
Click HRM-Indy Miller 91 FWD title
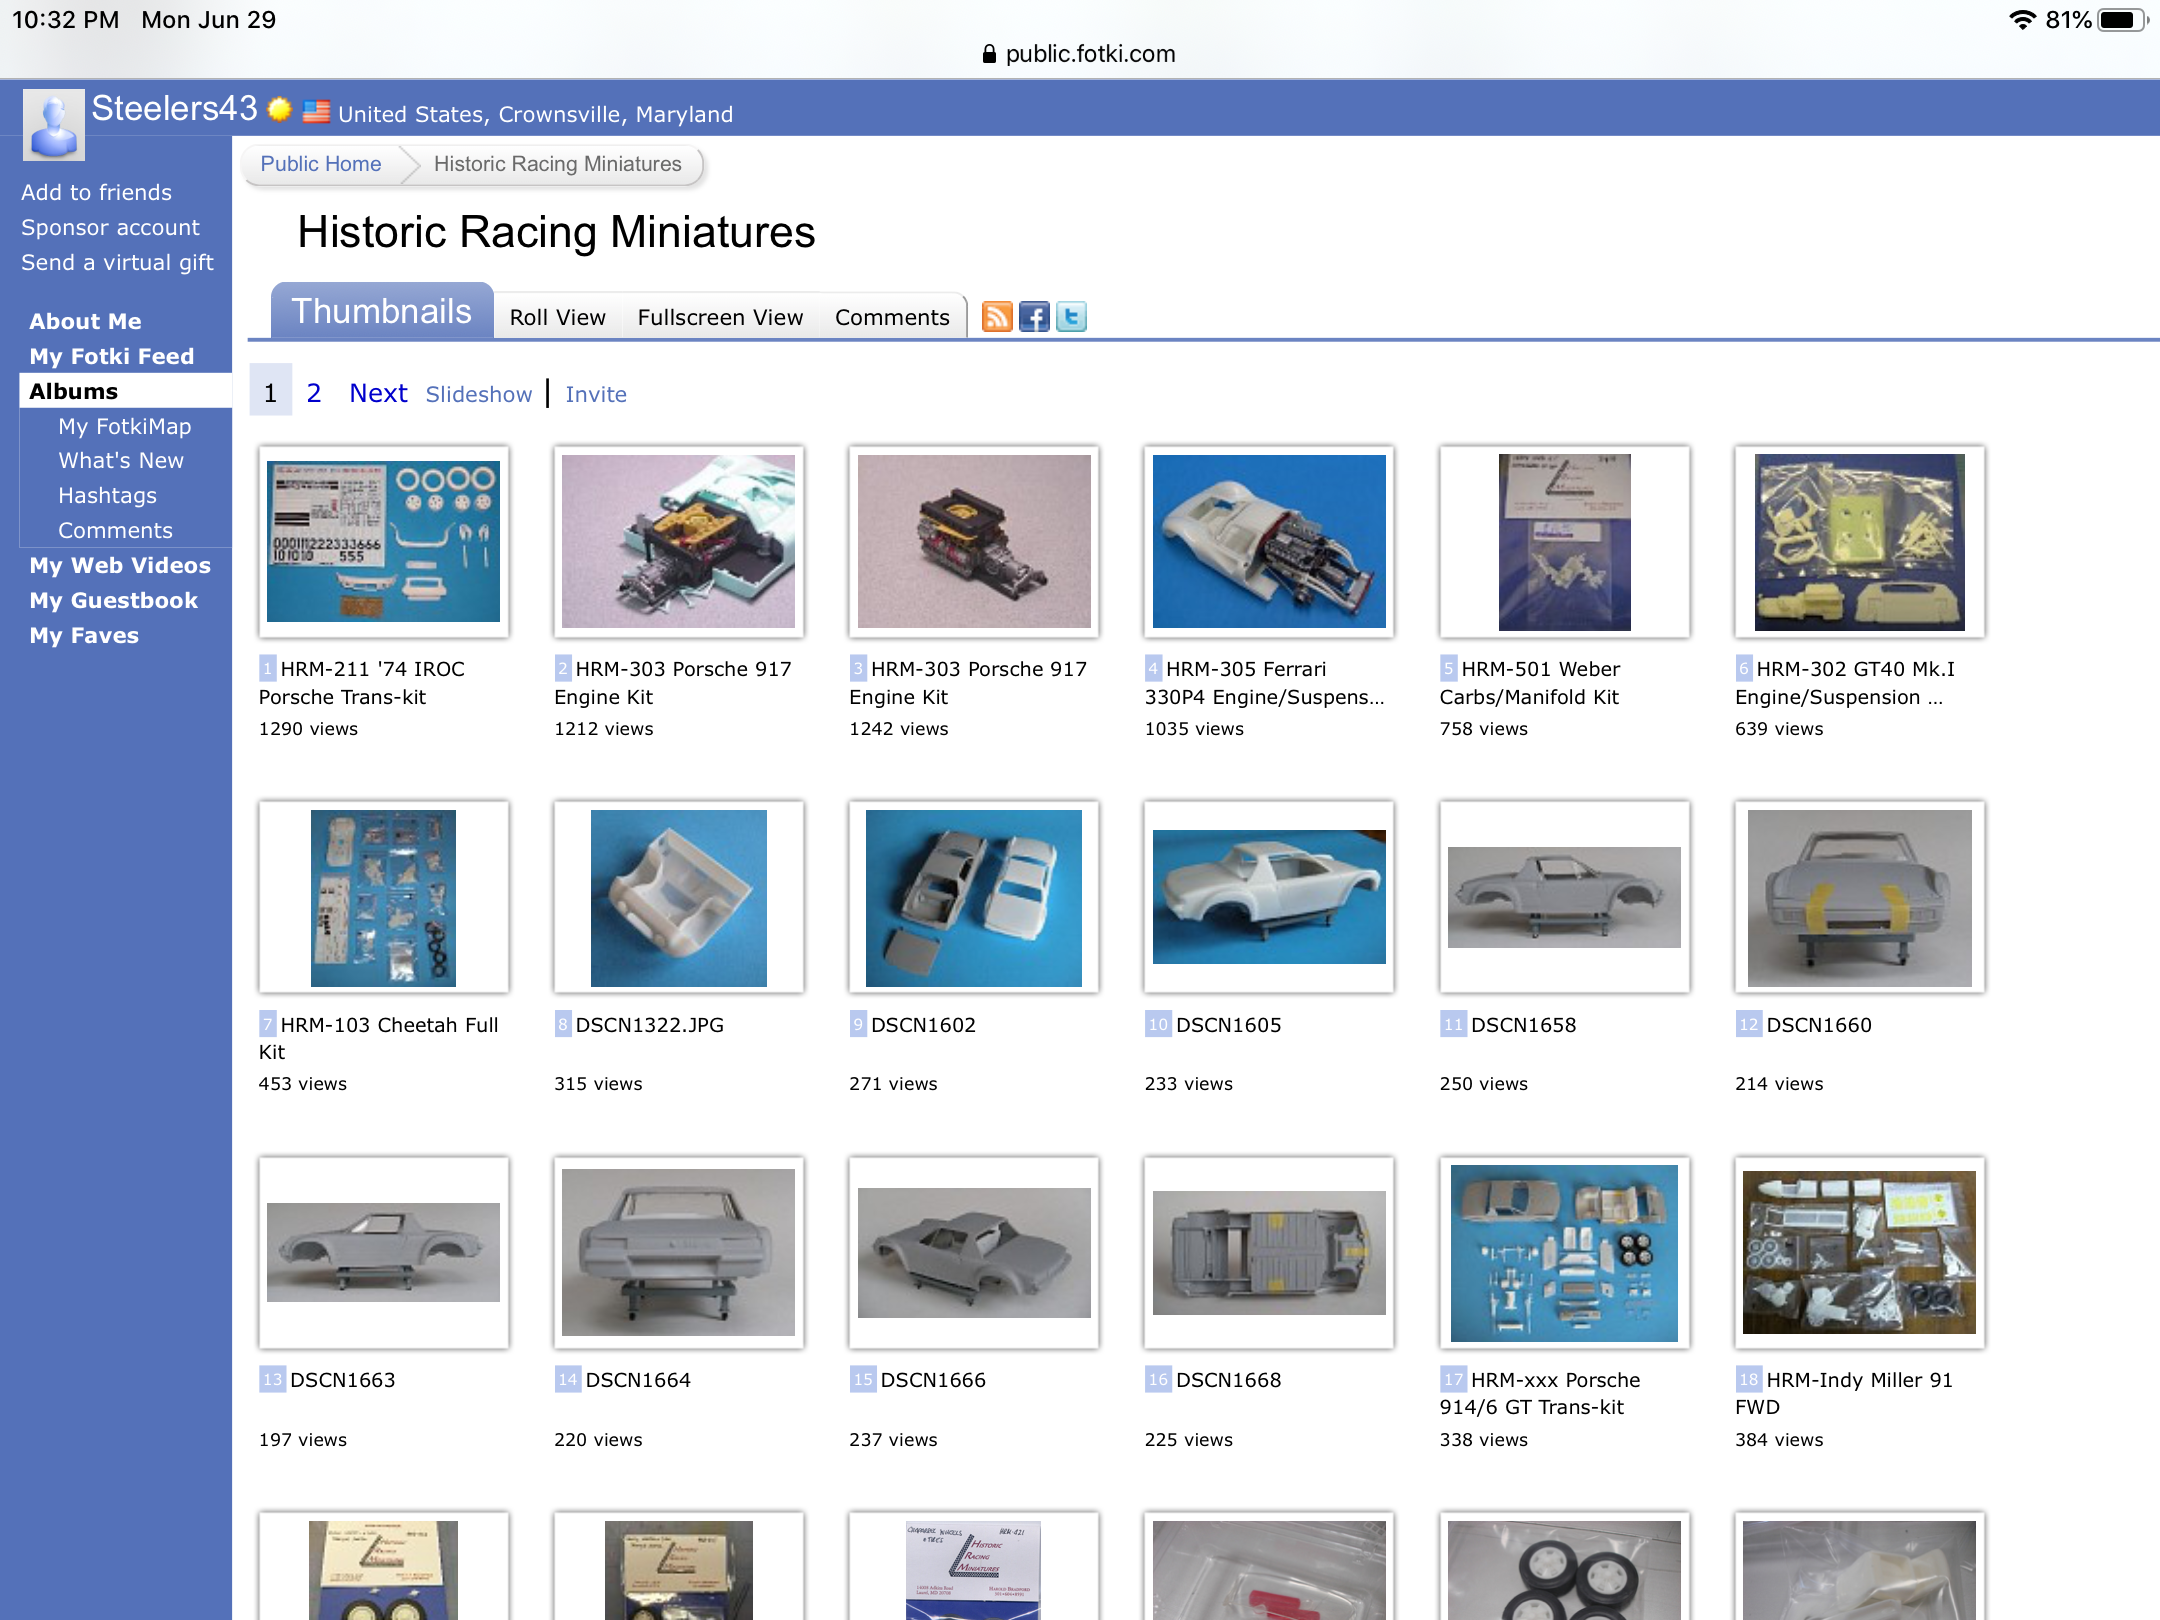click(x=1845, y=1393)
